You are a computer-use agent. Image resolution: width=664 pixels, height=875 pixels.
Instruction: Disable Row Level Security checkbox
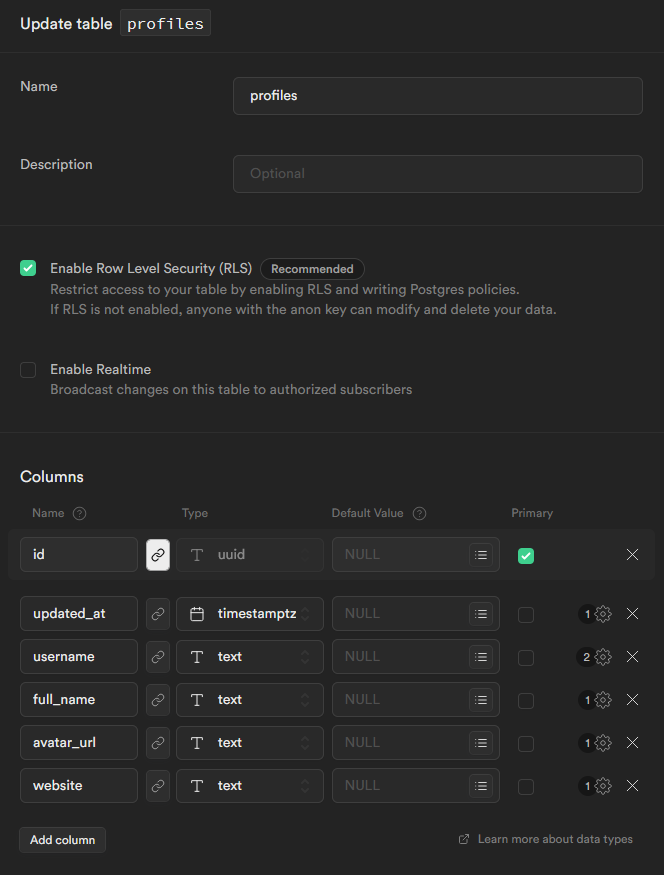point(28,268)
